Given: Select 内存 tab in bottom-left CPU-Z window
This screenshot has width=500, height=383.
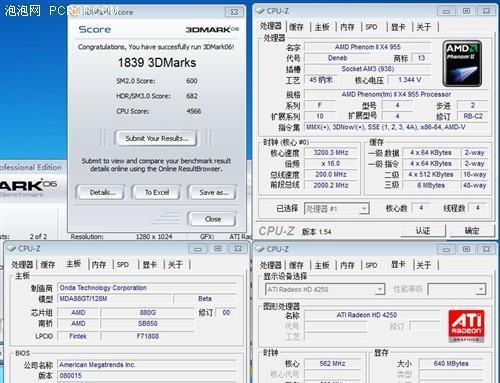Looking at the screenshot, I should pos(99,265).
